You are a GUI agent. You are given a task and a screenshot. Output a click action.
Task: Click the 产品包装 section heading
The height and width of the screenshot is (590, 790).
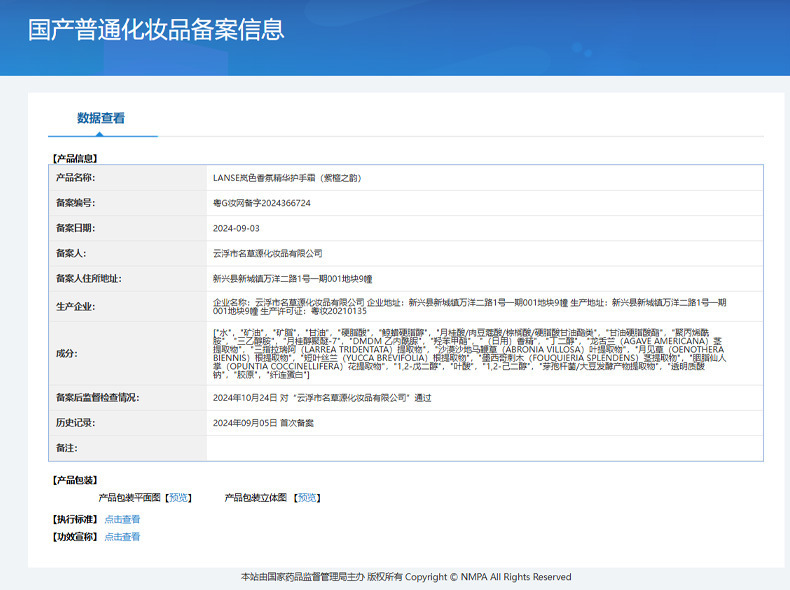click(75, 480)
